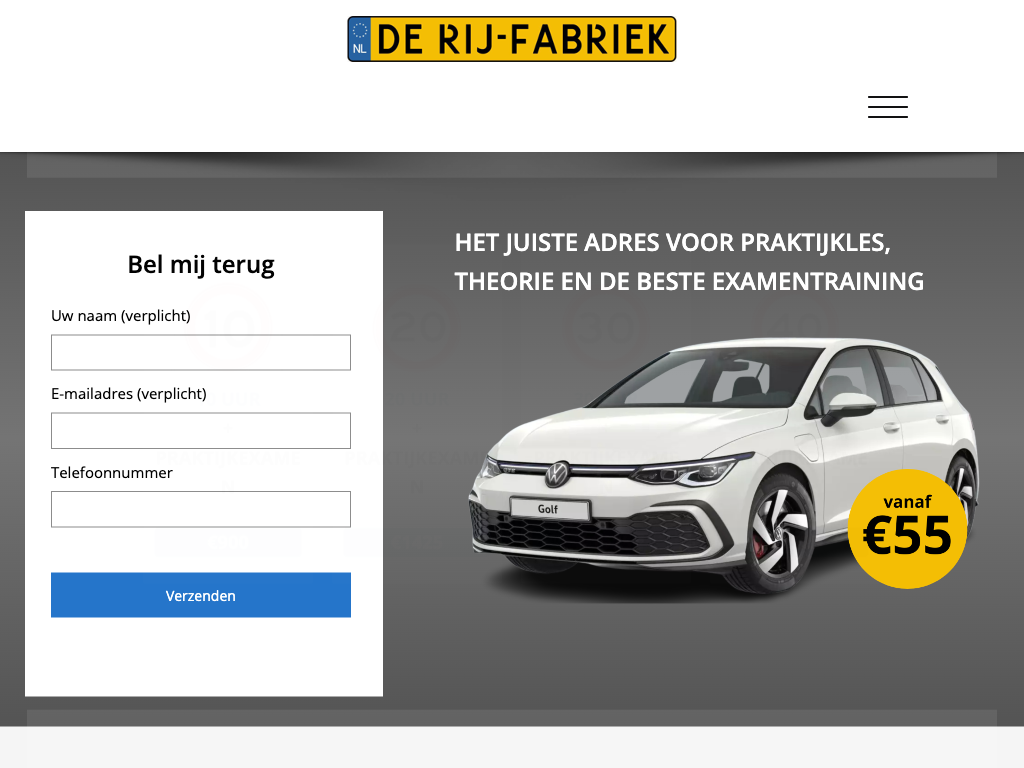Focus the Uw naam input field
The image size is (1024, 768).
[x=200, y=353]
